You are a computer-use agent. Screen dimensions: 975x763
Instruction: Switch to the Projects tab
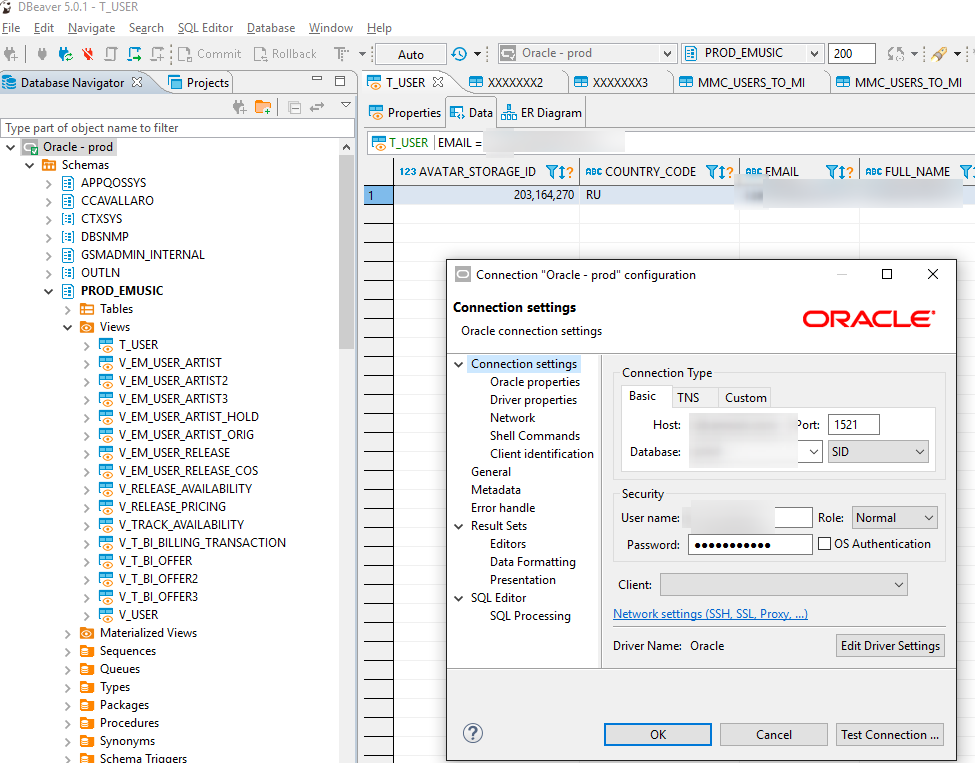click(199, 83)
